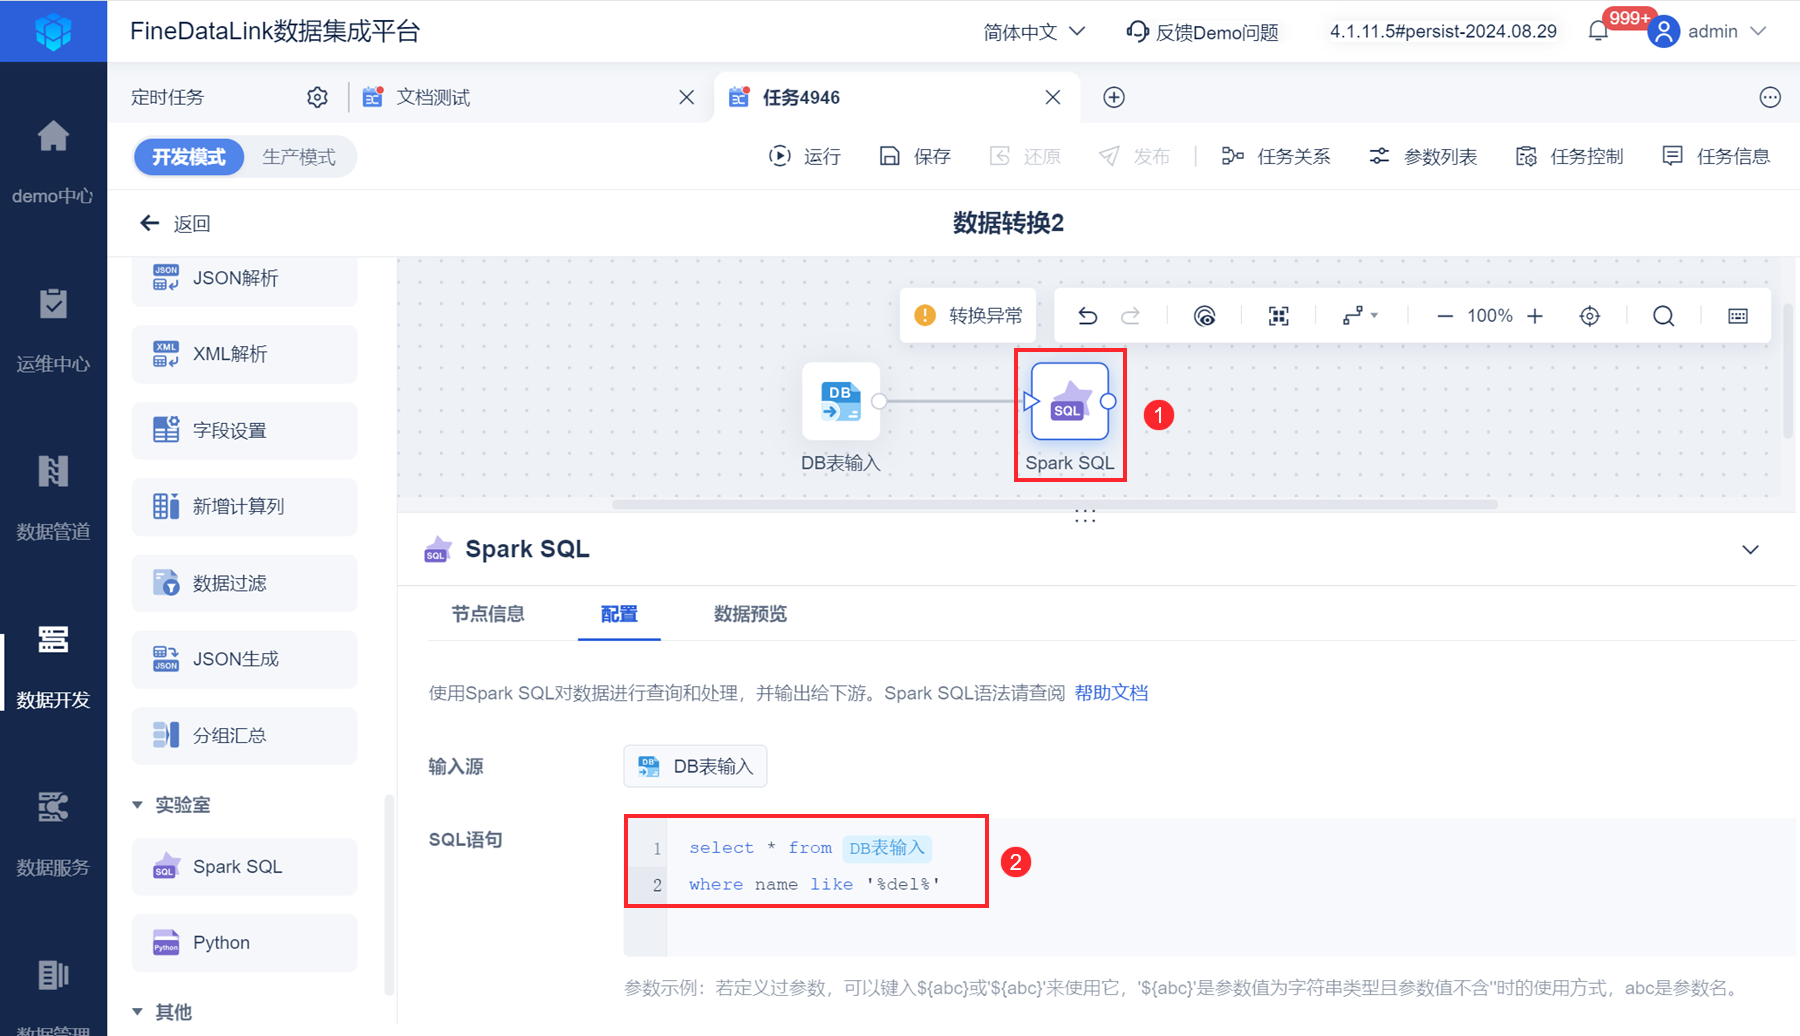Open the canvas keyboard shortcuts icon

coord(1738,316)
